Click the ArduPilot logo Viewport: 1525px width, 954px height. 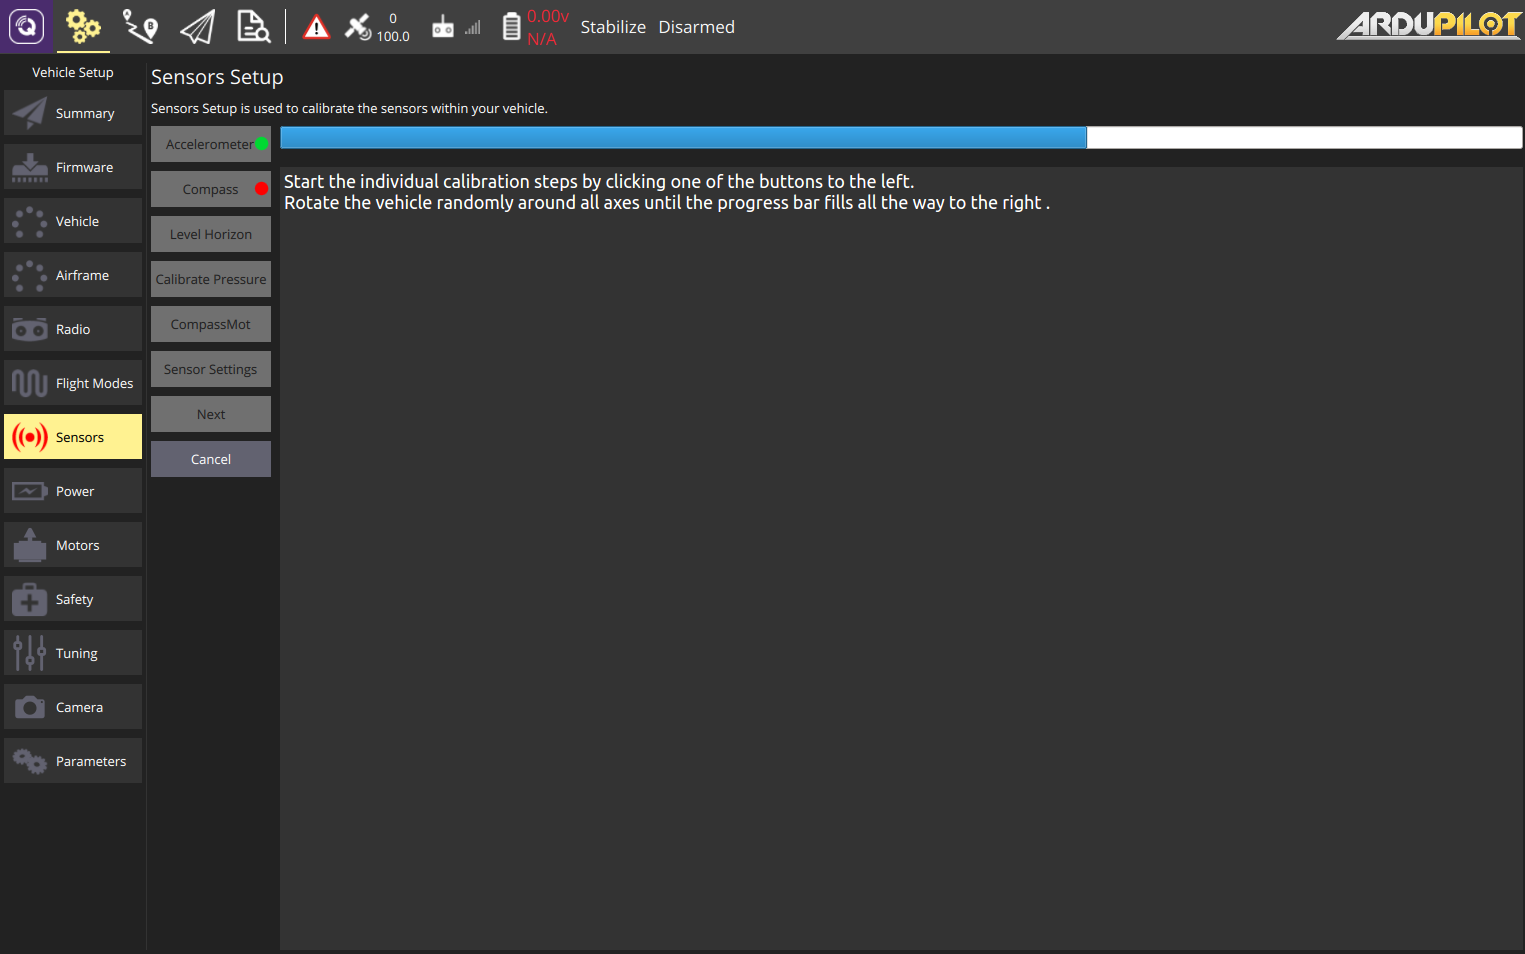(1429, 25)
